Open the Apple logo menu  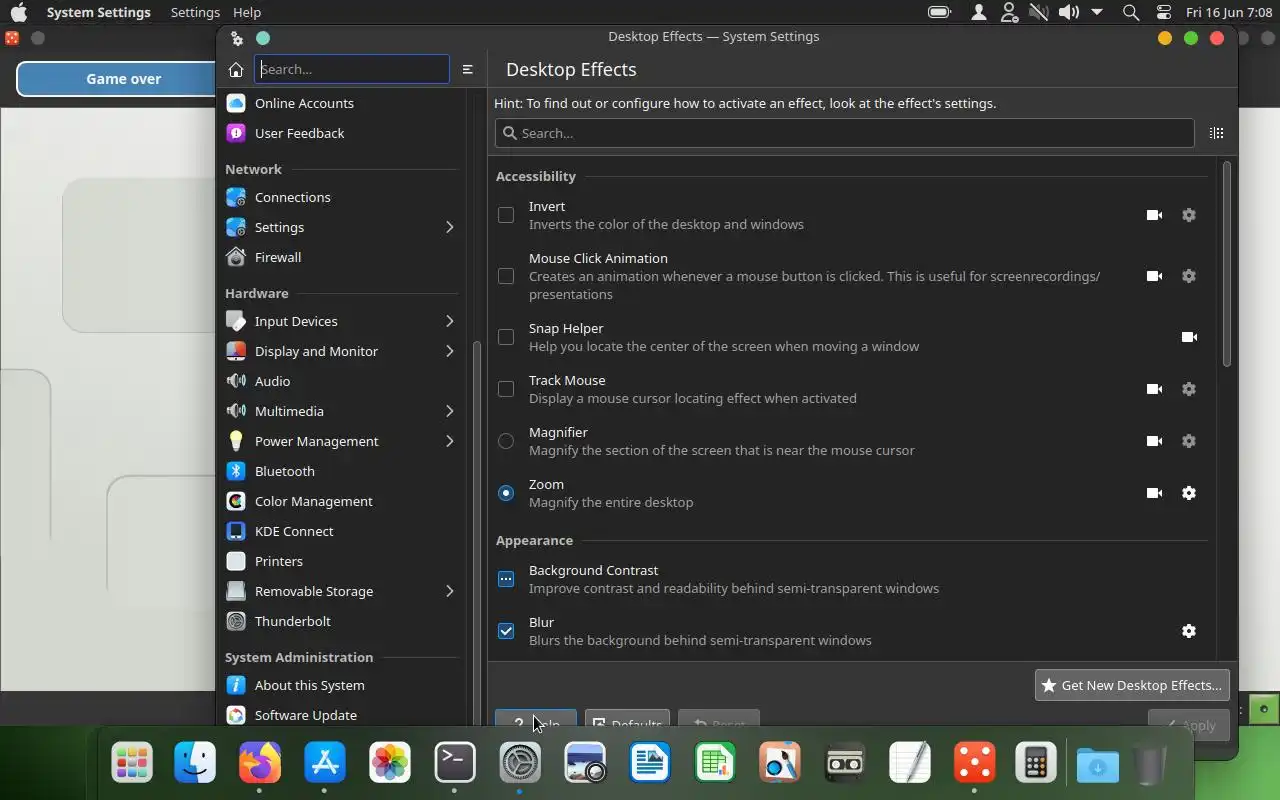point(19,12)
